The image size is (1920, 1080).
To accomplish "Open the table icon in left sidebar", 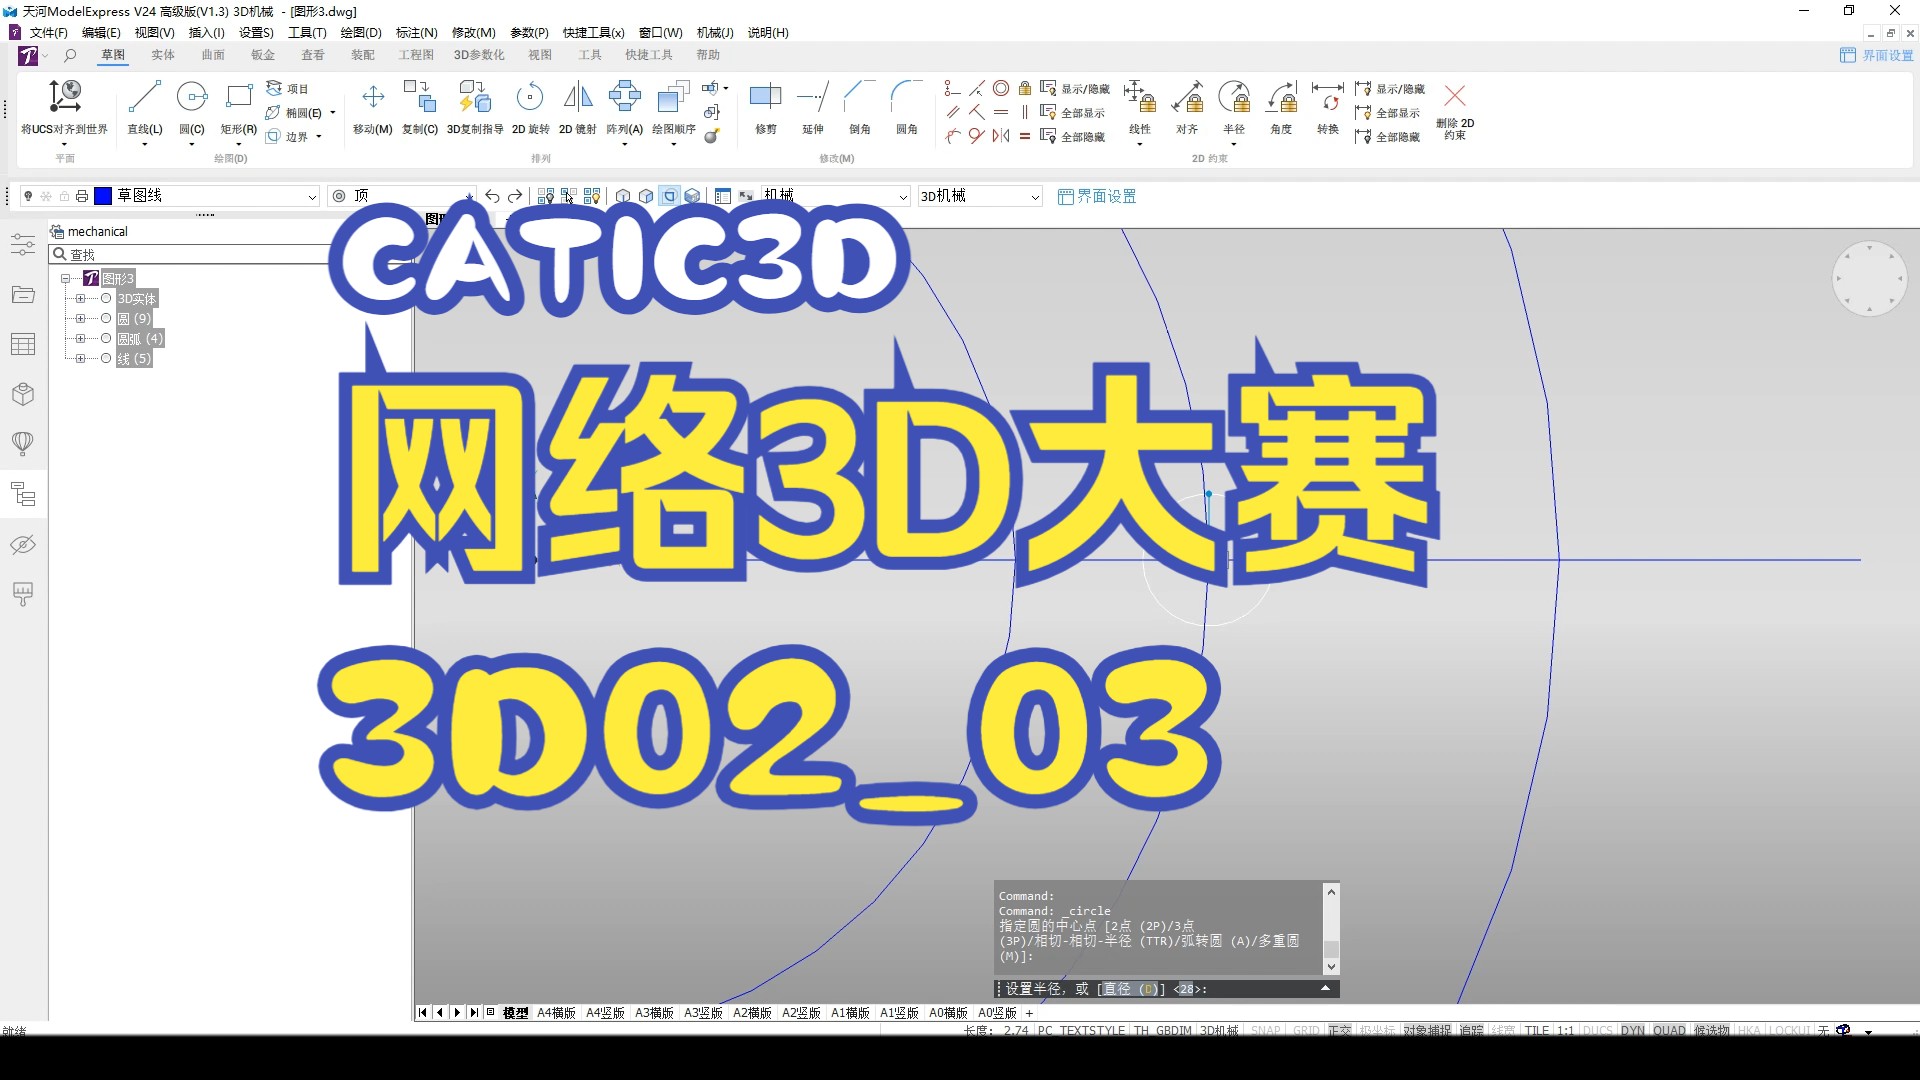I will (23, 345).
